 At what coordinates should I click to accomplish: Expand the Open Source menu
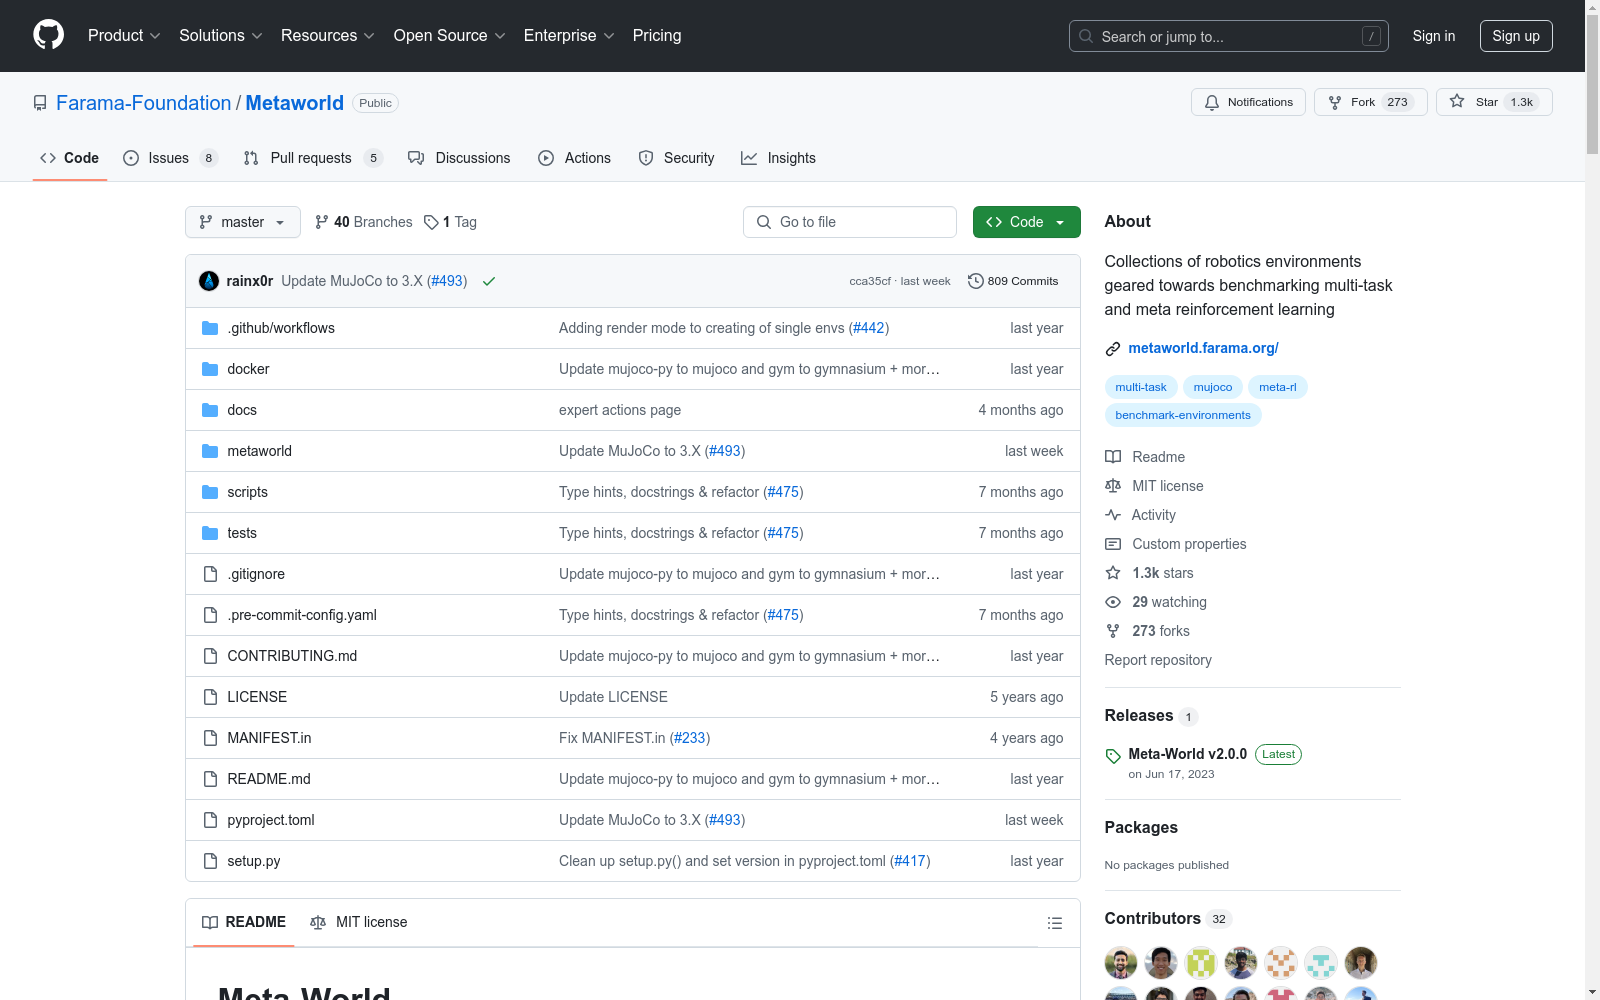450,35
